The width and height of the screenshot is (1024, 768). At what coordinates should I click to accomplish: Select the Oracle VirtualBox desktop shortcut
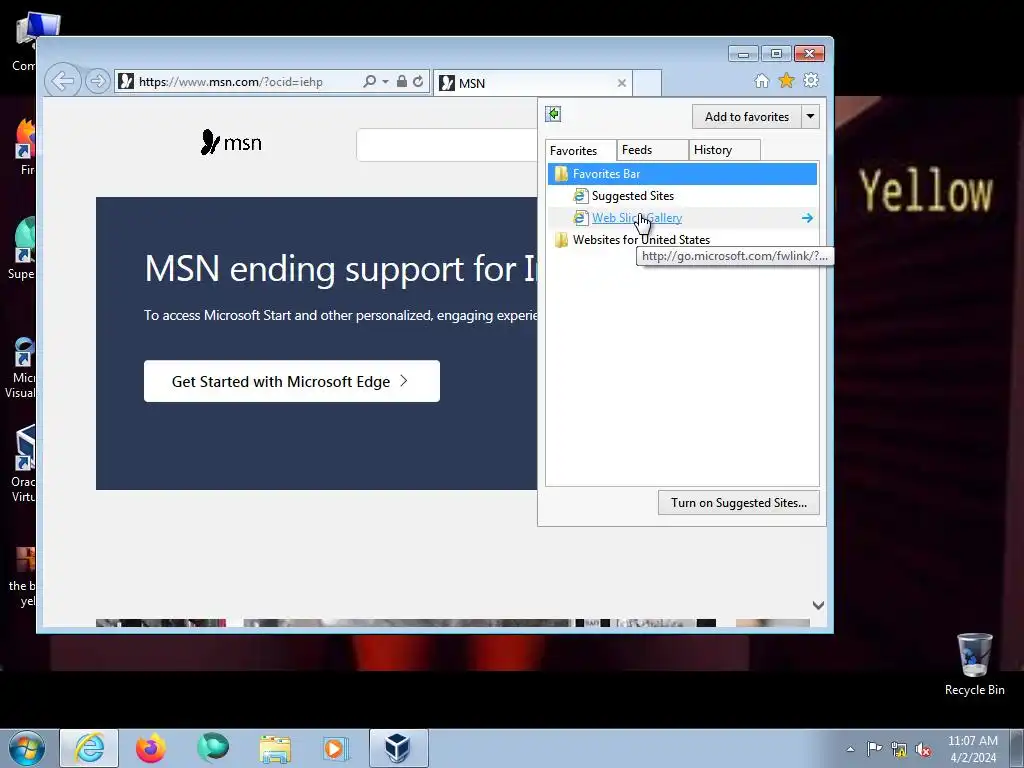tap(24, 464)
